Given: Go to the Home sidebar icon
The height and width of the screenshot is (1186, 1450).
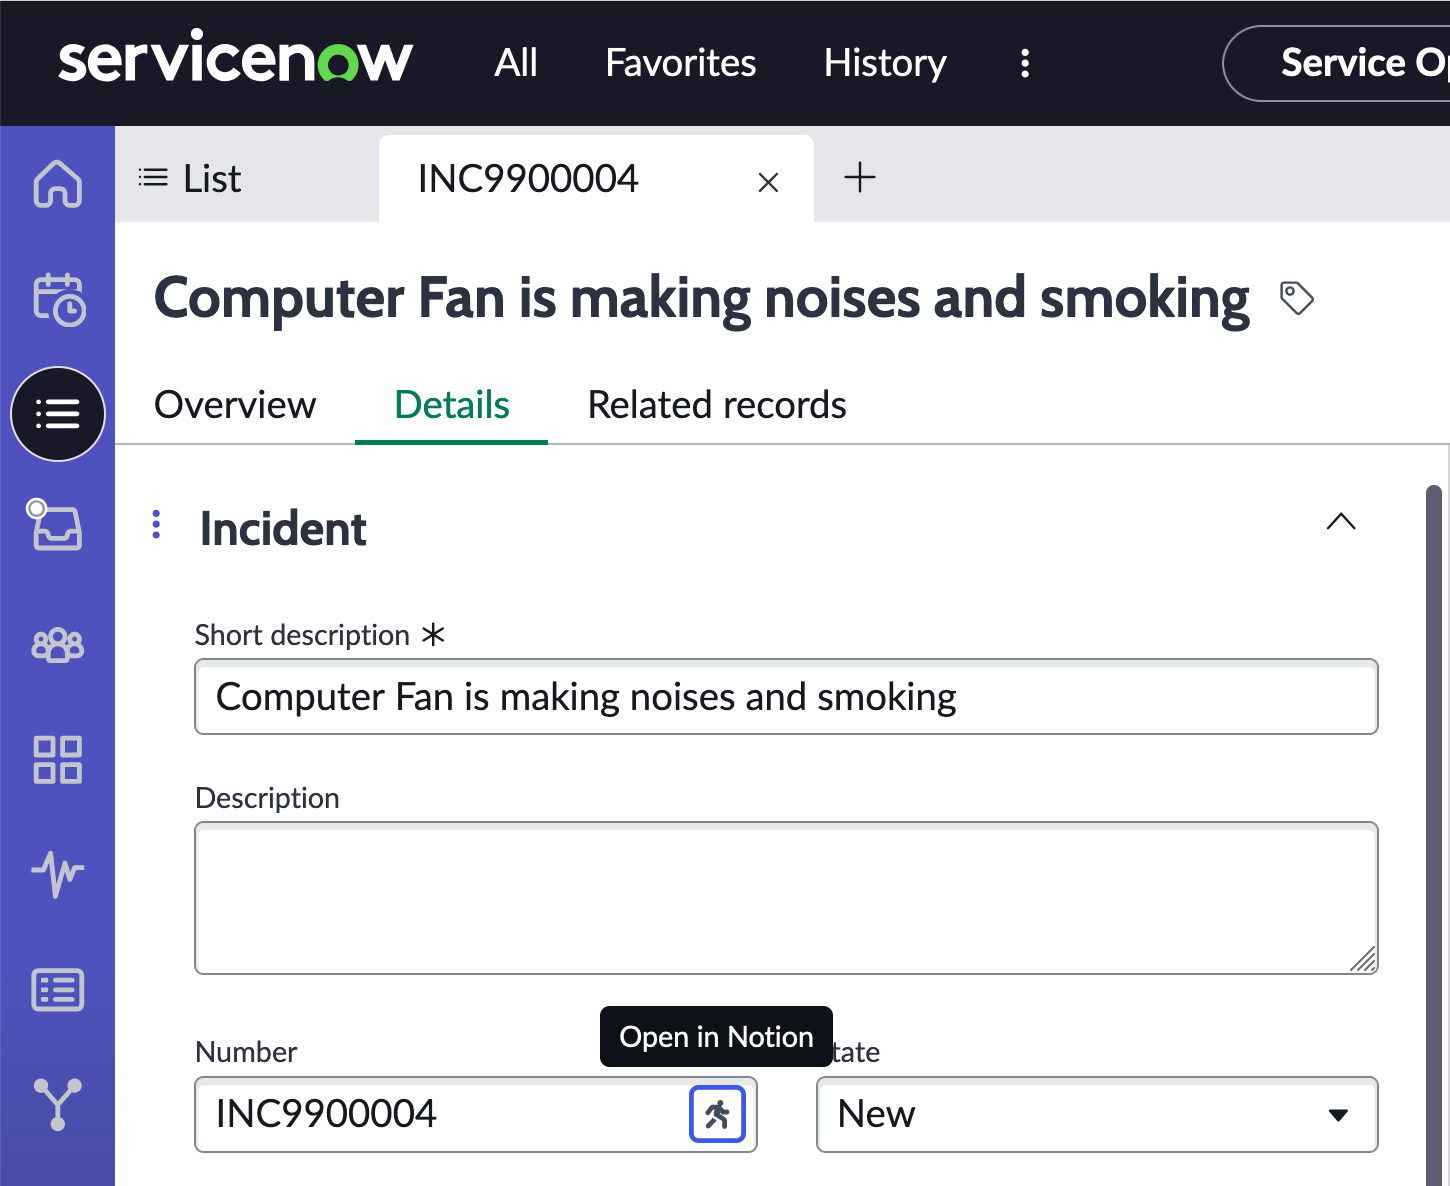Looking at the screenshot, I should click(x=58, y=184).
